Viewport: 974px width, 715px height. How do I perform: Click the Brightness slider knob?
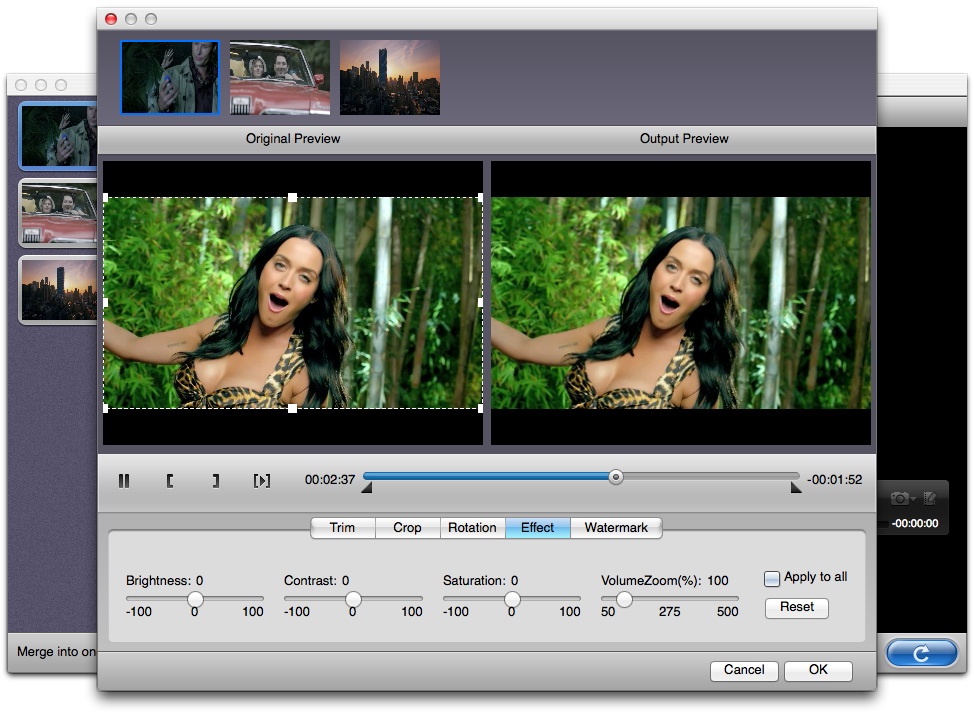(195, 599)
